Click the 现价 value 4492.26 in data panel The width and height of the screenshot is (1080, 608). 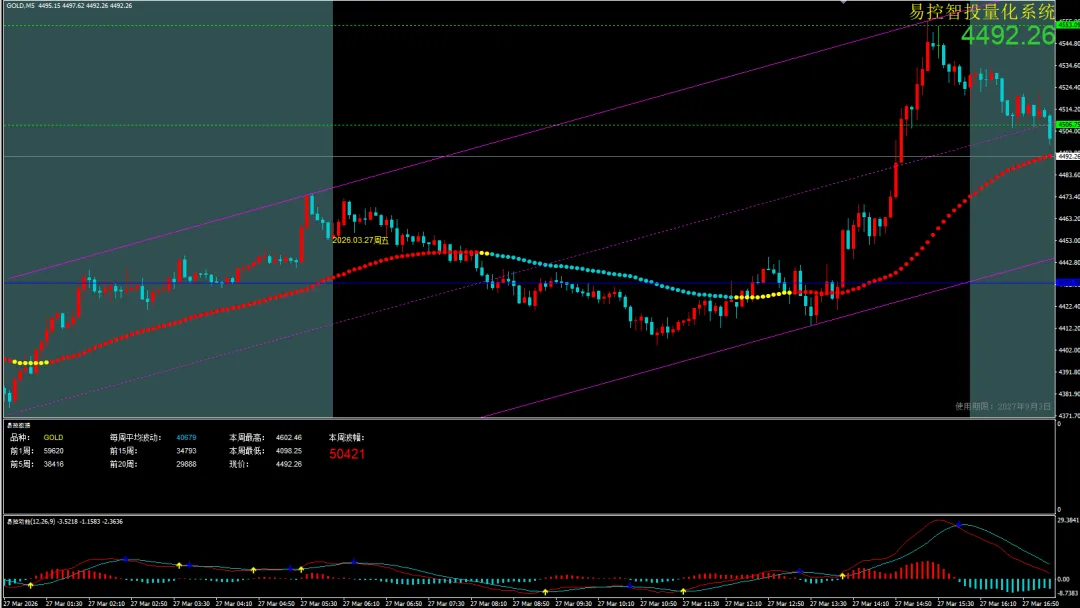(289, 464)
